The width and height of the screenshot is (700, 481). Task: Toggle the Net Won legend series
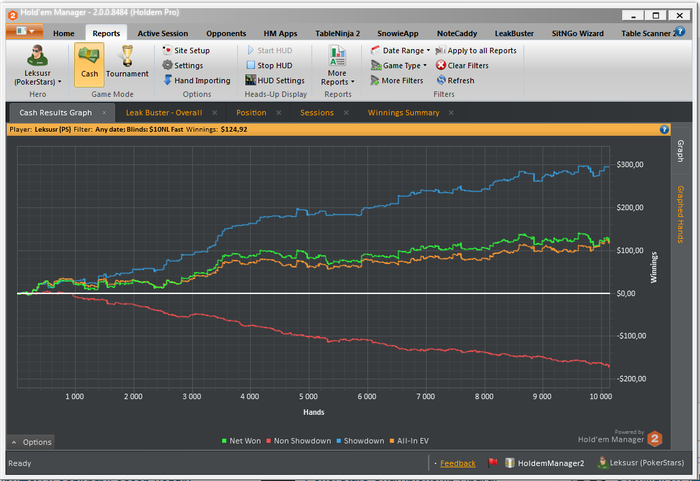[x=241, y=441]
